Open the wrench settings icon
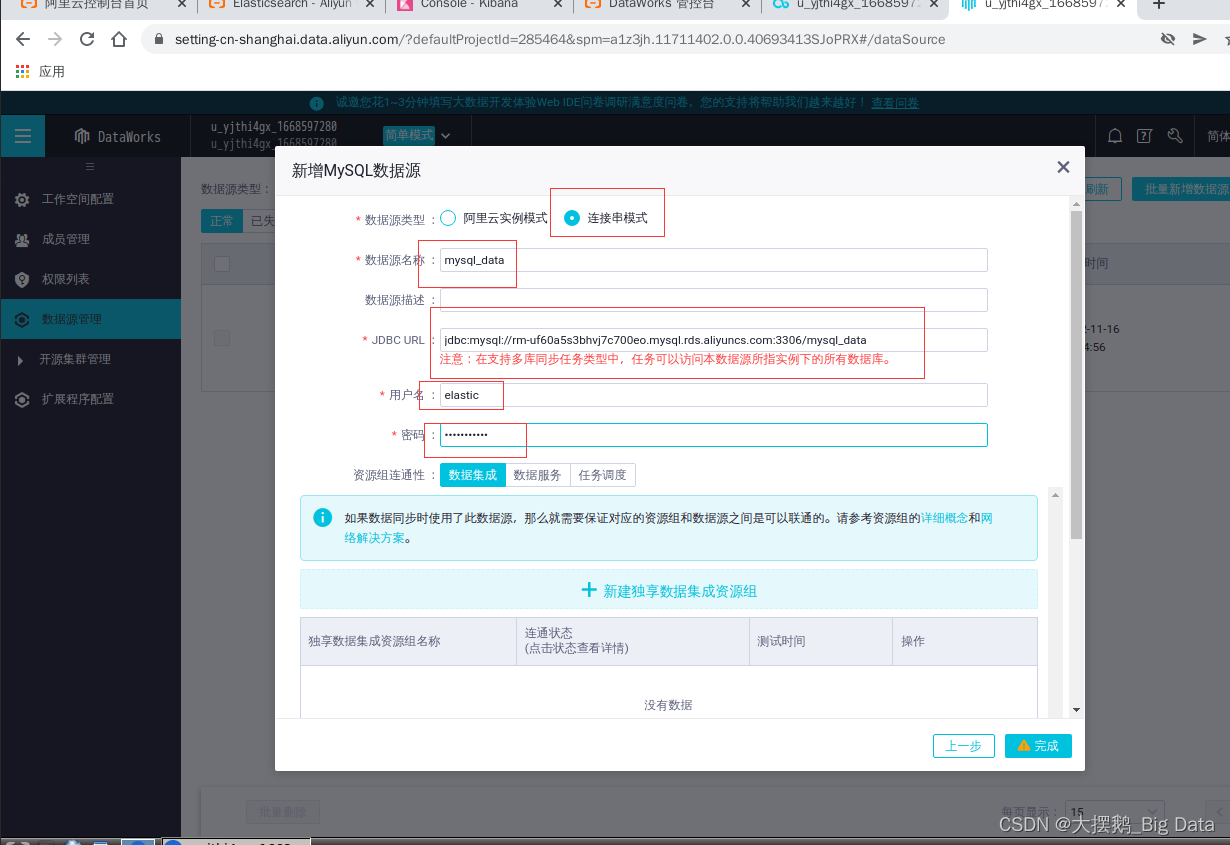This screenshot has width=1230, height=845. [1175, 136]
